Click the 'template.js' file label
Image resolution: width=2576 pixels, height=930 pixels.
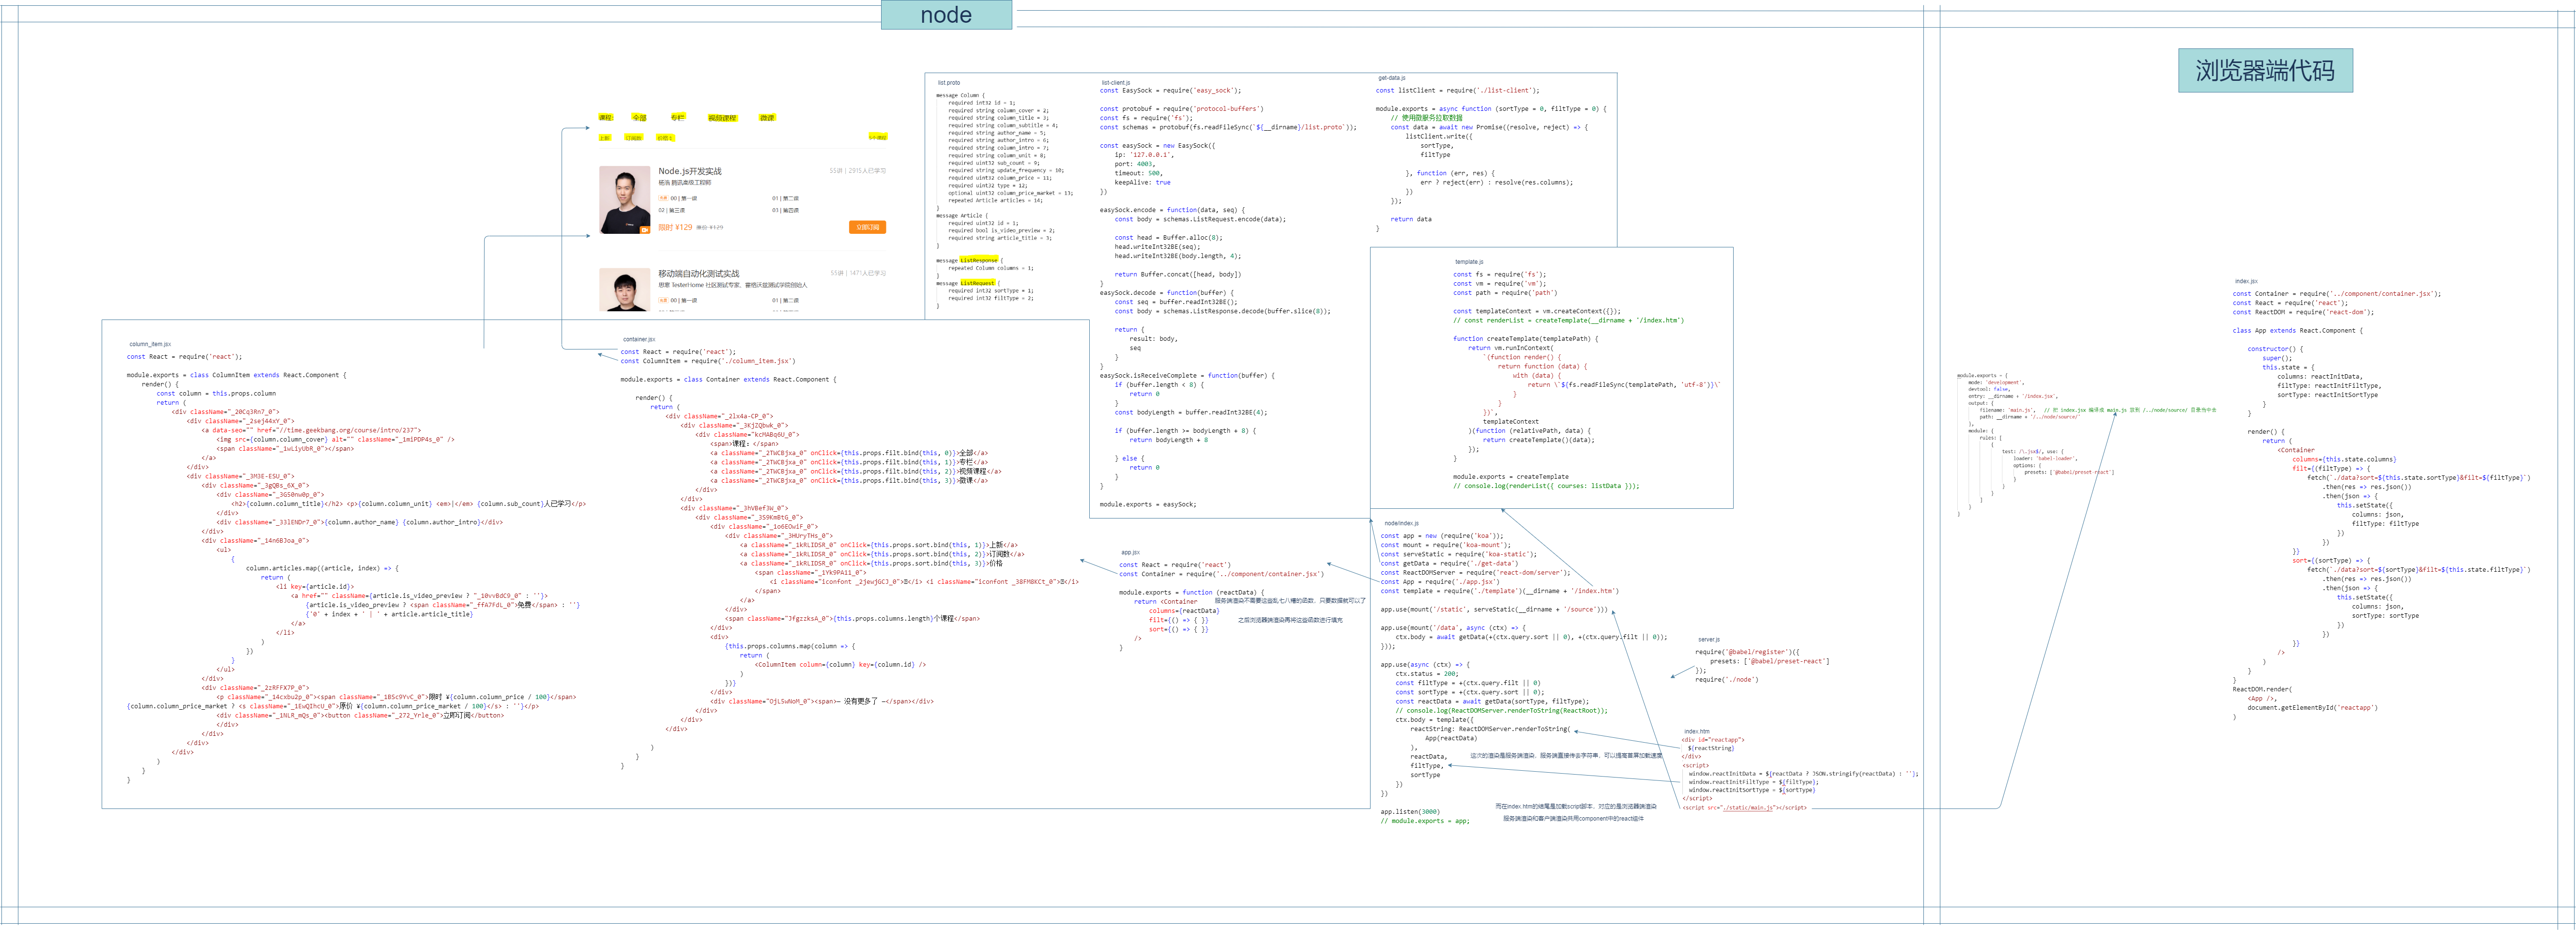[1469, 262]
